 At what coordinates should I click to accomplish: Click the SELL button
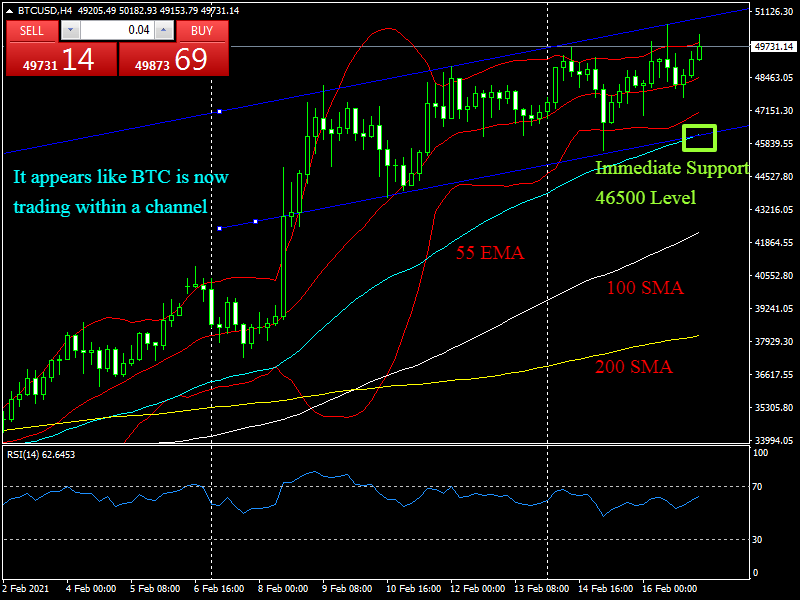[x=32, y=31]
